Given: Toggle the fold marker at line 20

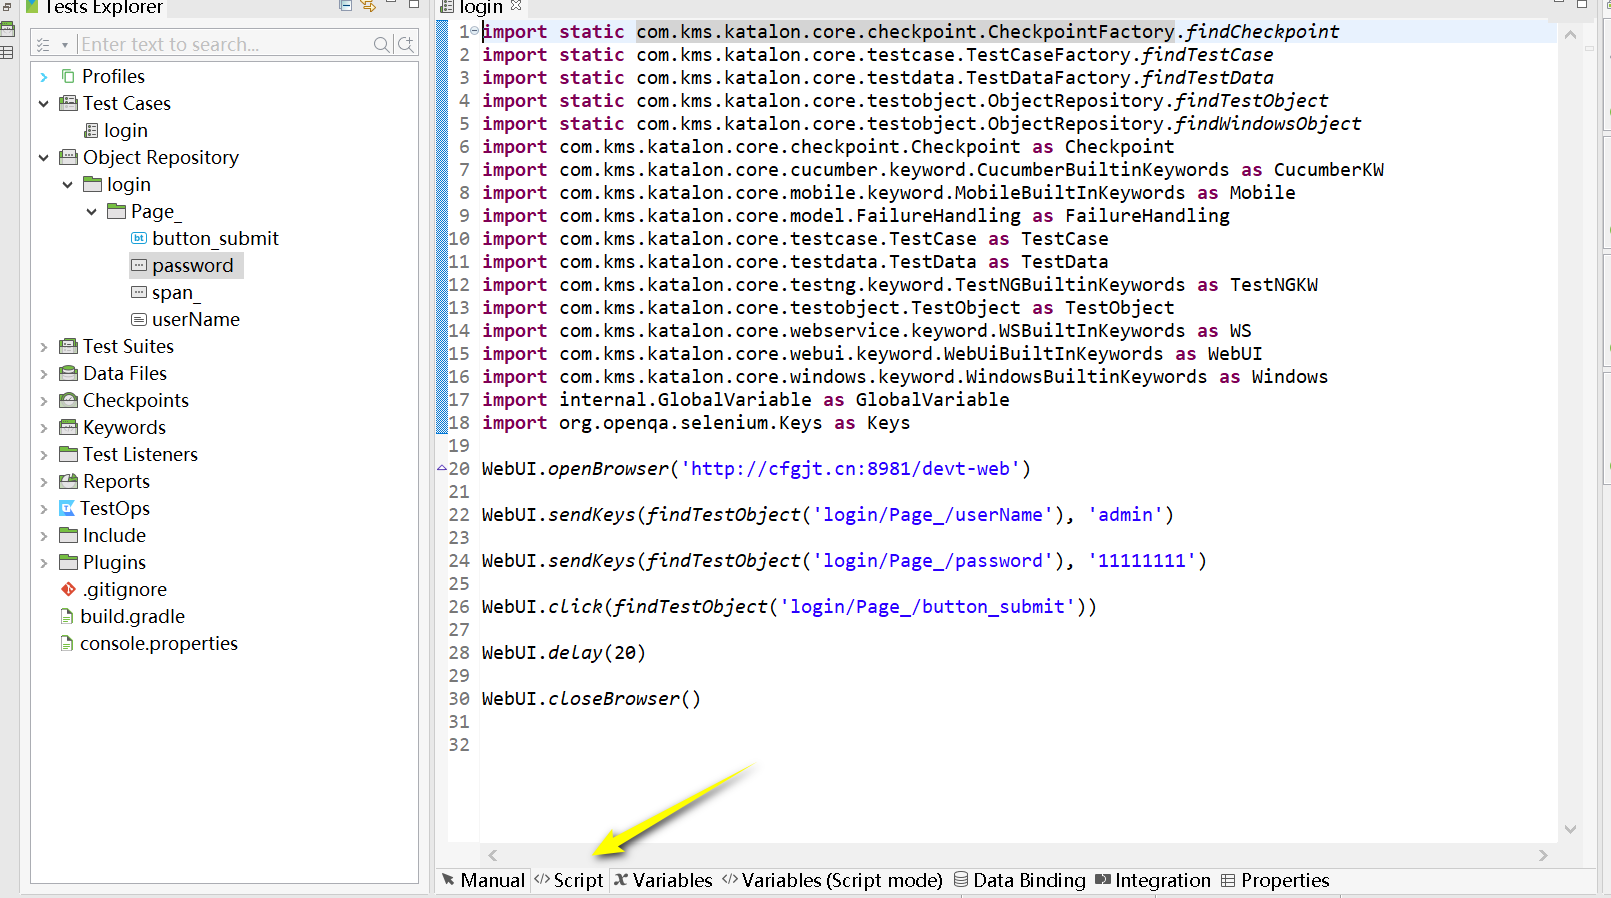Looking at the screenshot, I should (x=442, y=468).
